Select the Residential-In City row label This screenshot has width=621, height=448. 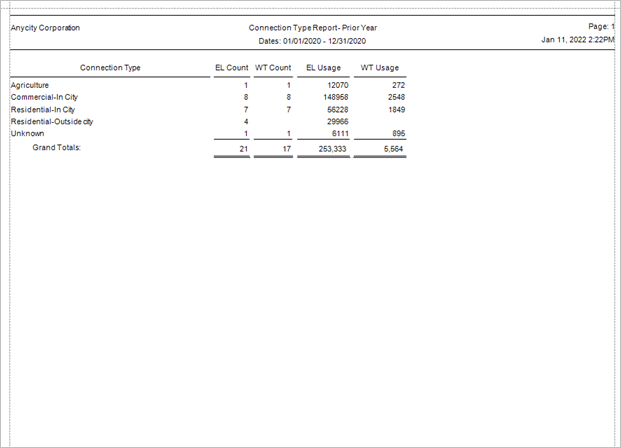click(x=43, y=109)
